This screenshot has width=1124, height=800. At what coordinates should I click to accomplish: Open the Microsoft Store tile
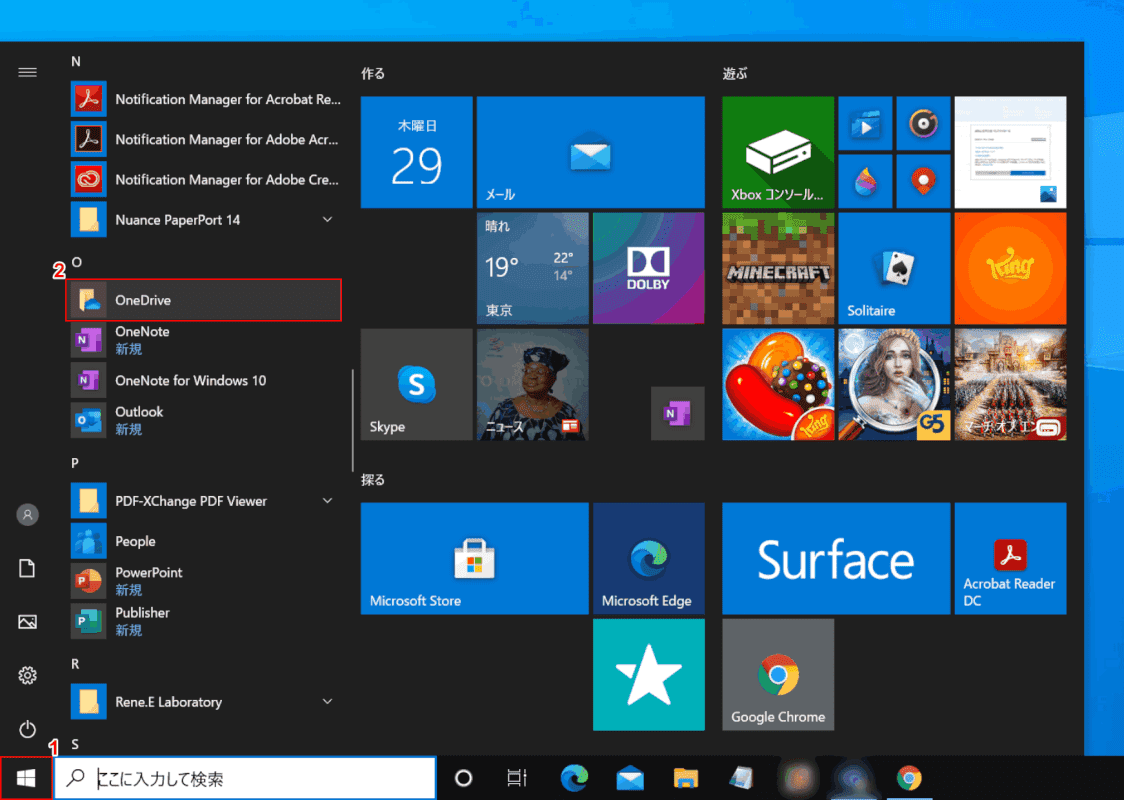[475, 558]
